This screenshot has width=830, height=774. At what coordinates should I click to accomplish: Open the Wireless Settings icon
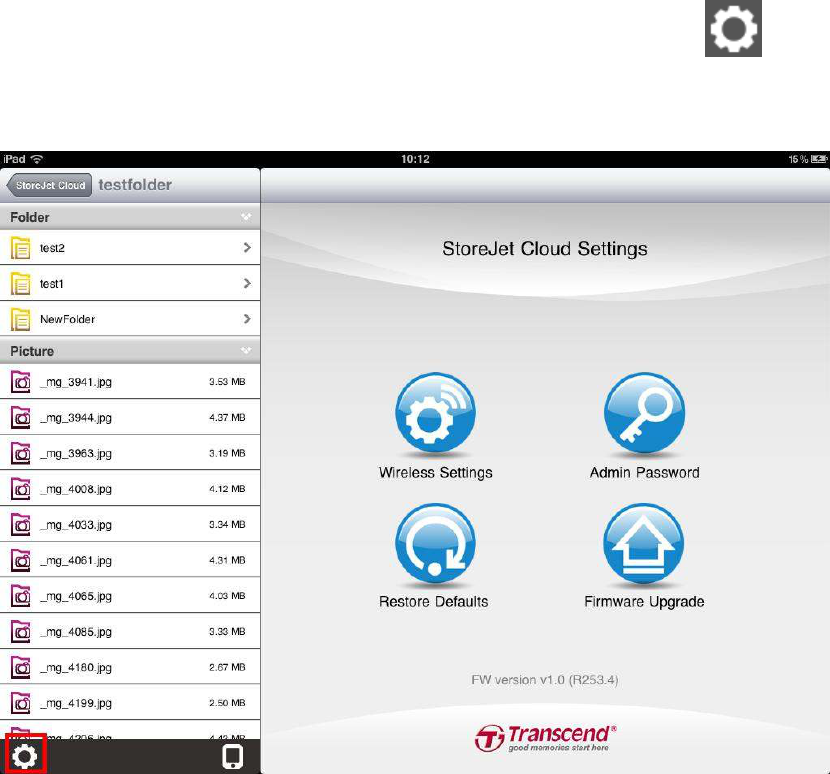pyautogui.click(x=435, y=413)
